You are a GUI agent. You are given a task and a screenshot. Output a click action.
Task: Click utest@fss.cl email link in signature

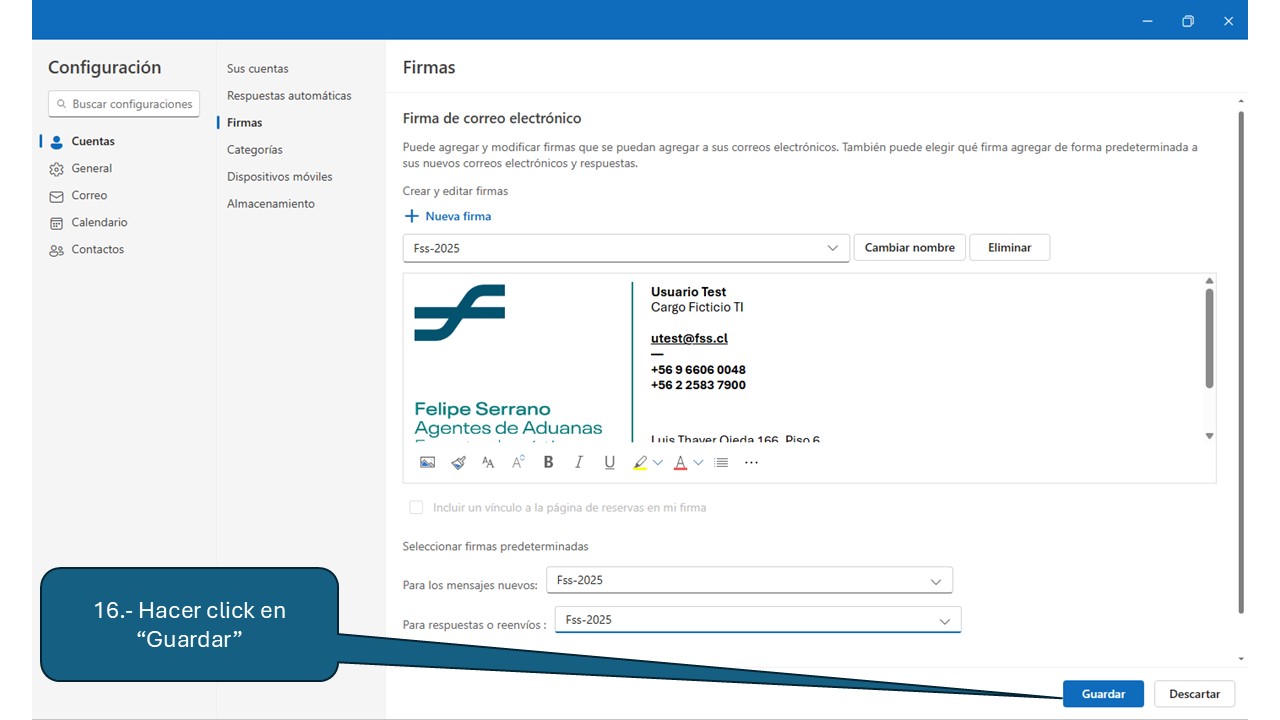click(x=689, y=338)
